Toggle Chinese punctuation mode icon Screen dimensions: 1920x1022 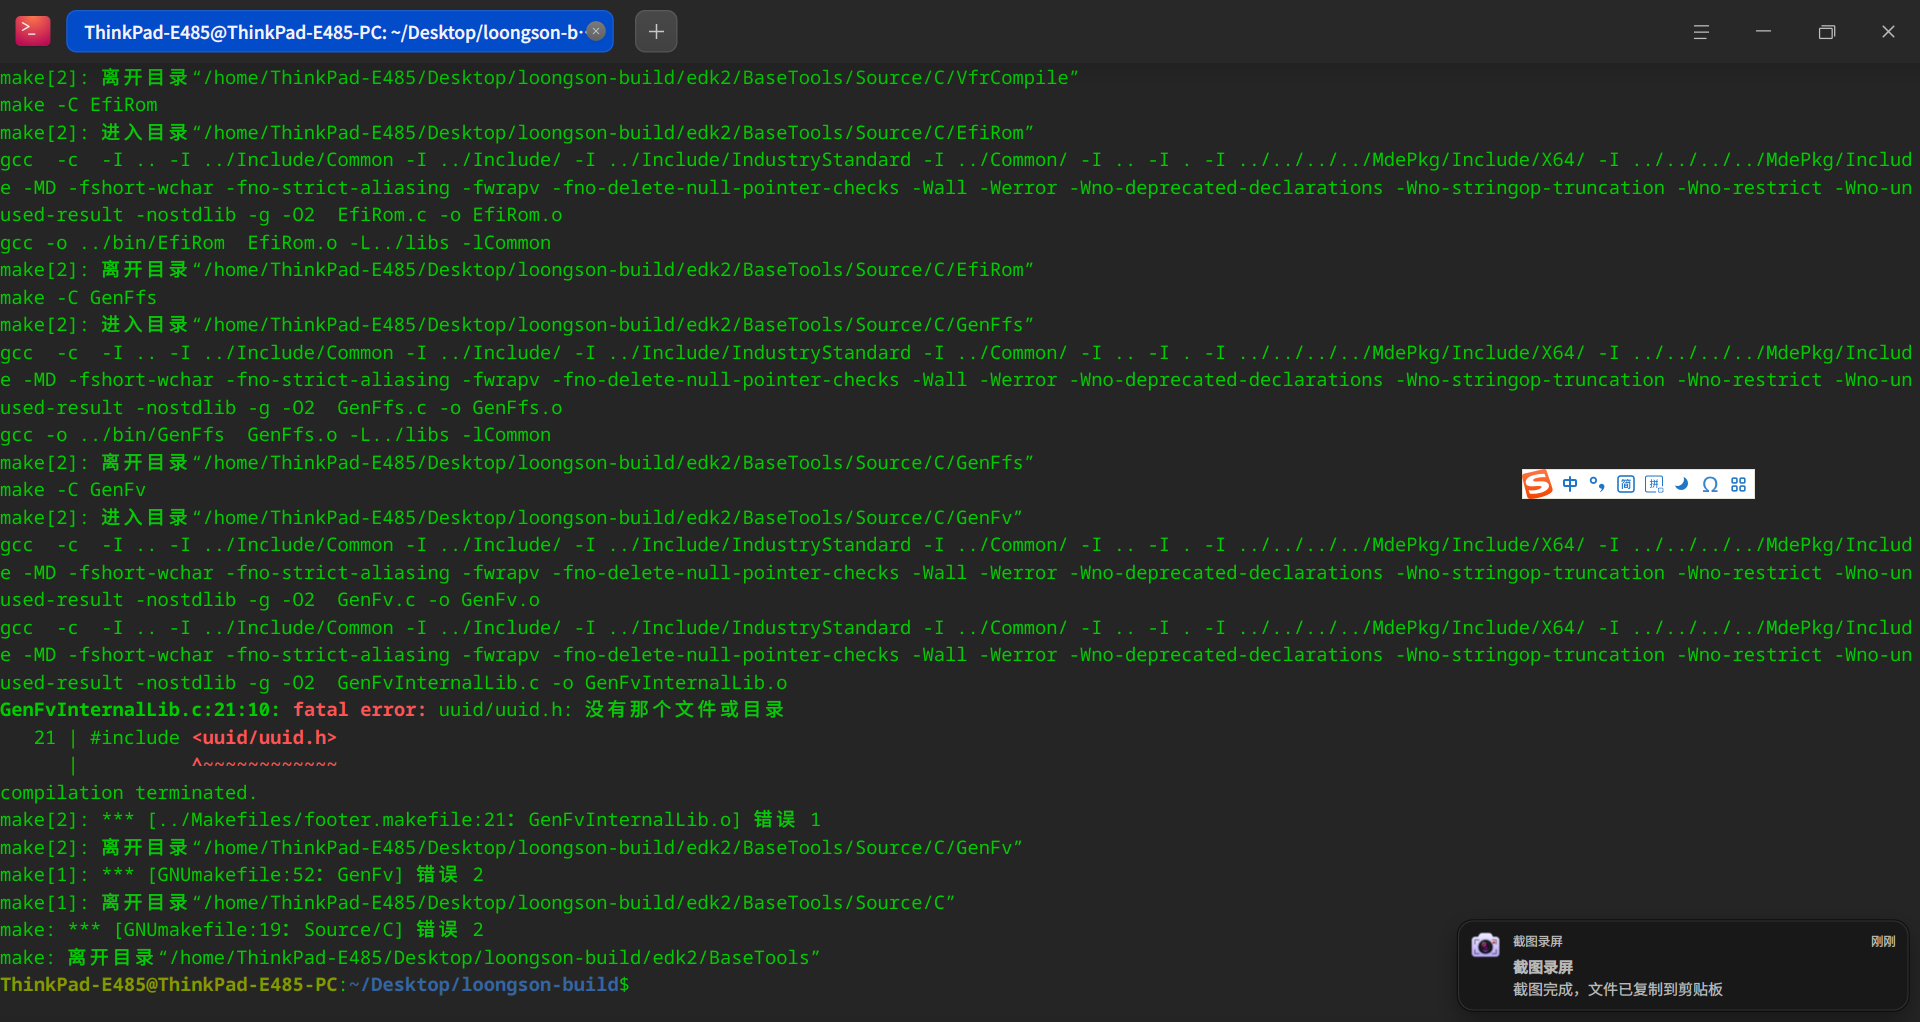click(1597, 484)
